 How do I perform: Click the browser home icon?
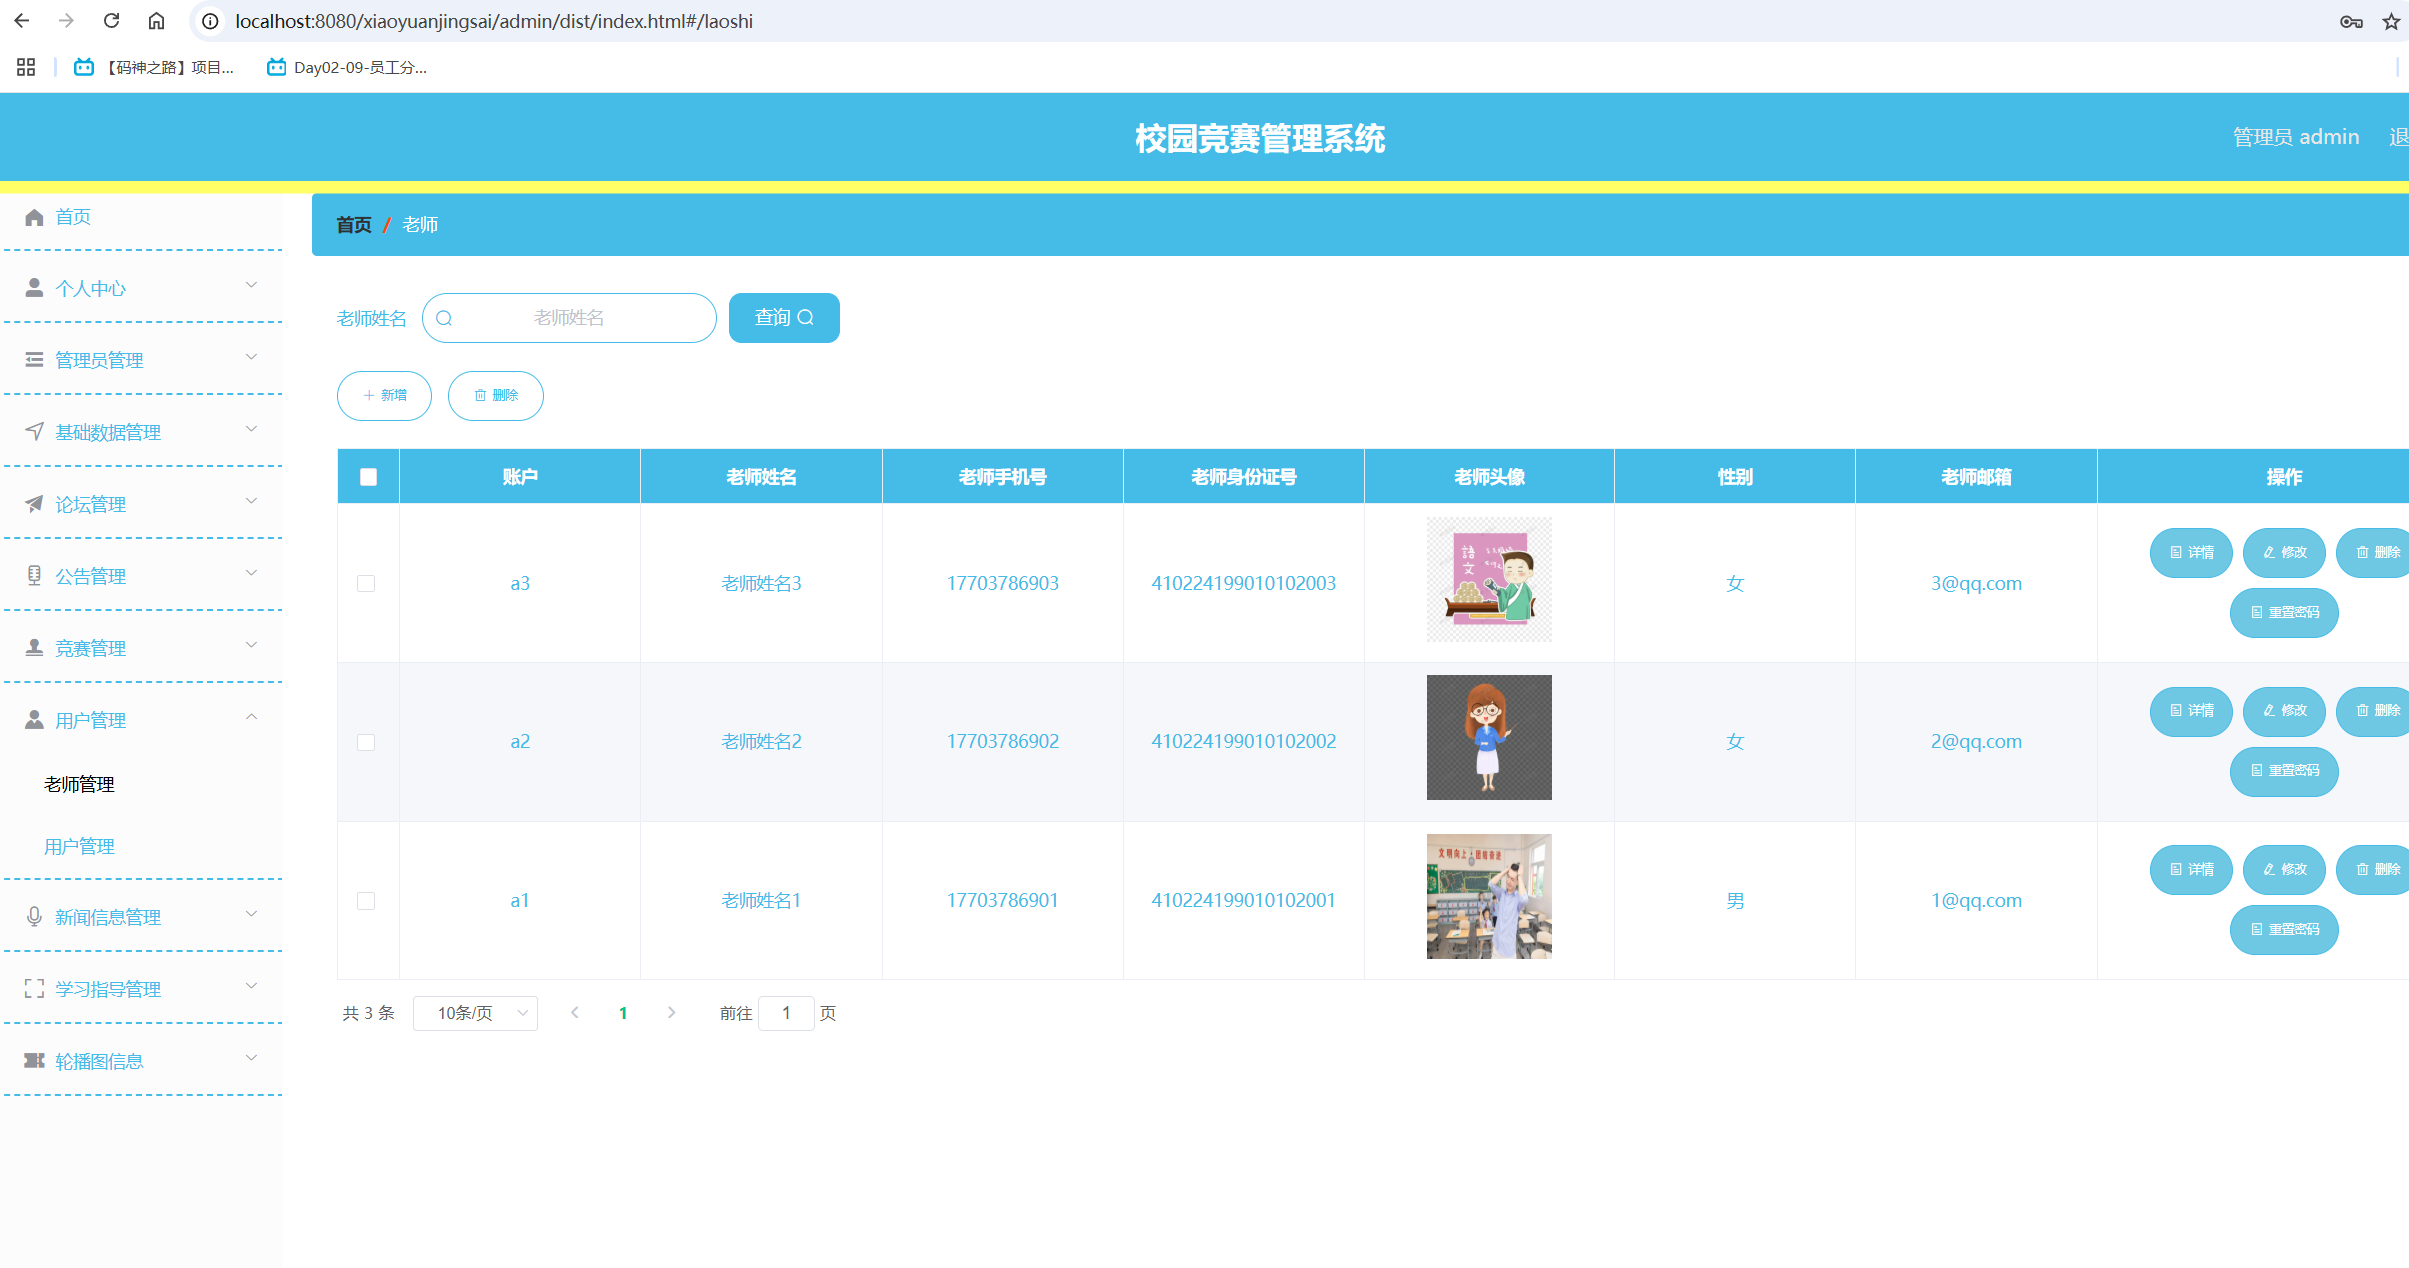[x=156, y=21]
